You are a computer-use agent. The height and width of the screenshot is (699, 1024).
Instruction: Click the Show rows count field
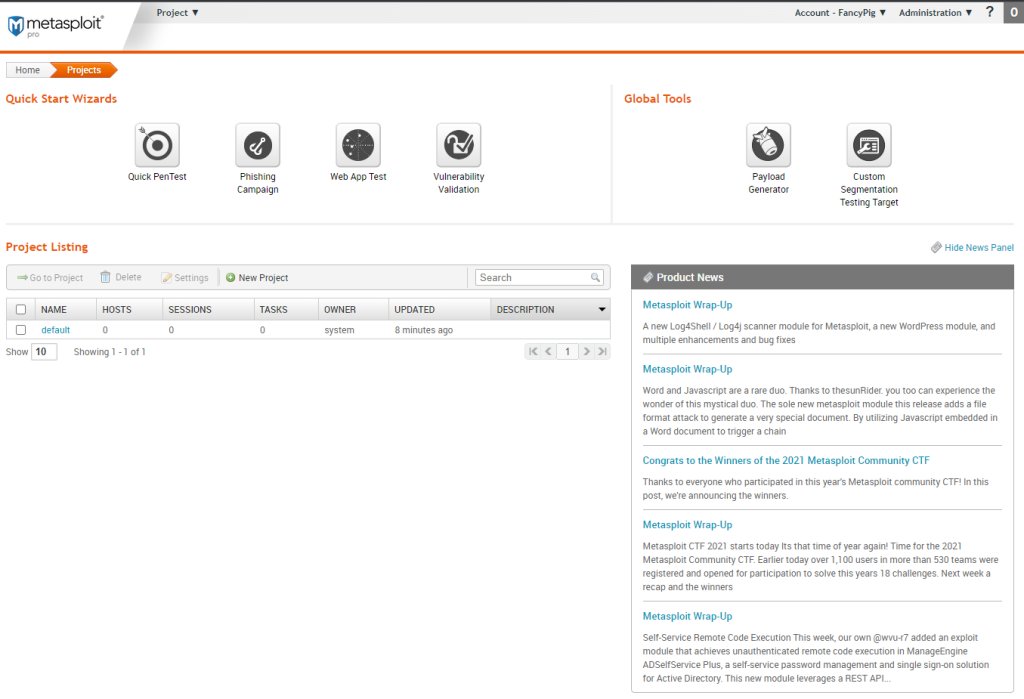pyautogui.click(x=44, y=351)
